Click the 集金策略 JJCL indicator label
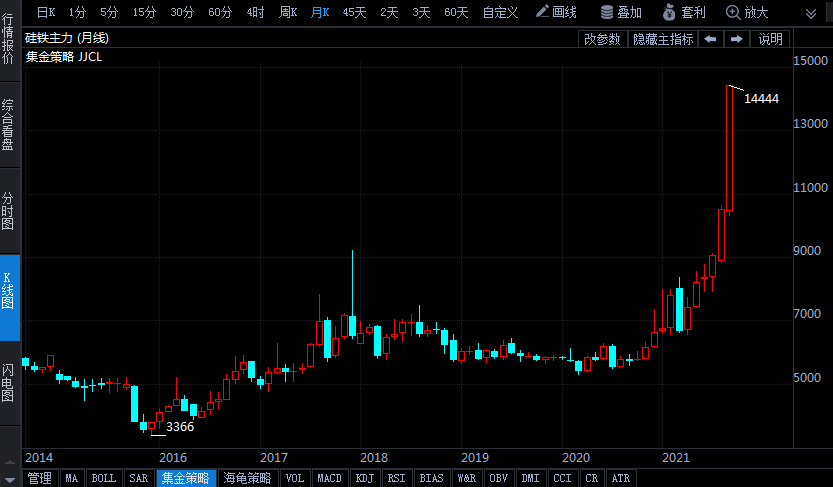The width and height of the screenshot is (833, 487). click(64, 57)
